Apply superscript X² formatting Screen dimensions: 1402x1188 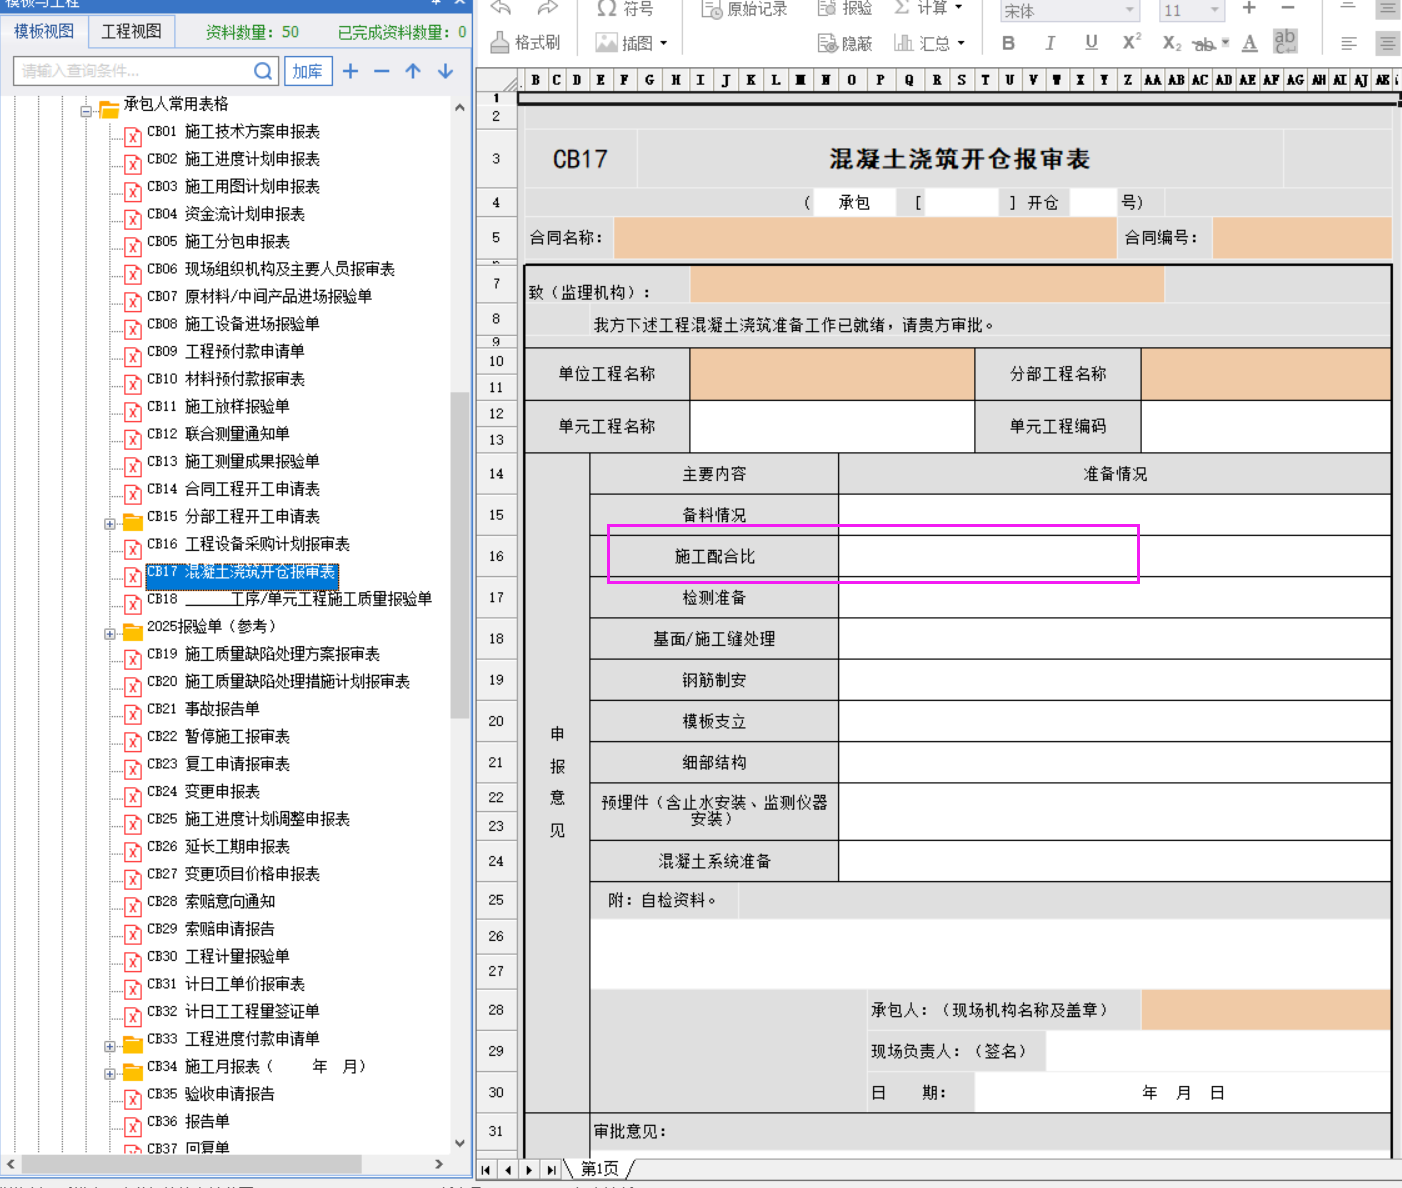pyautogui.click(x=1131, y=43)
